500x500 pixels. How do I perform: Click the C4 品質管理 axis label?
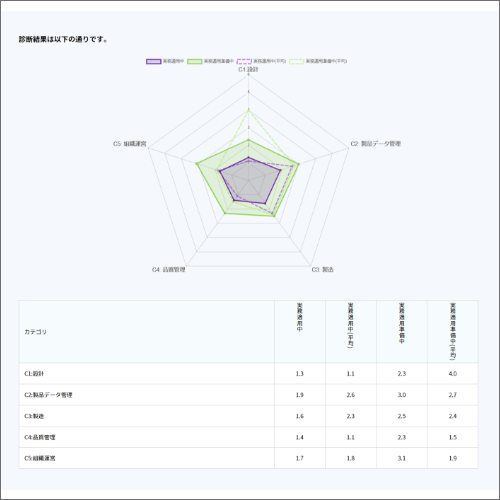coord(169,269)
